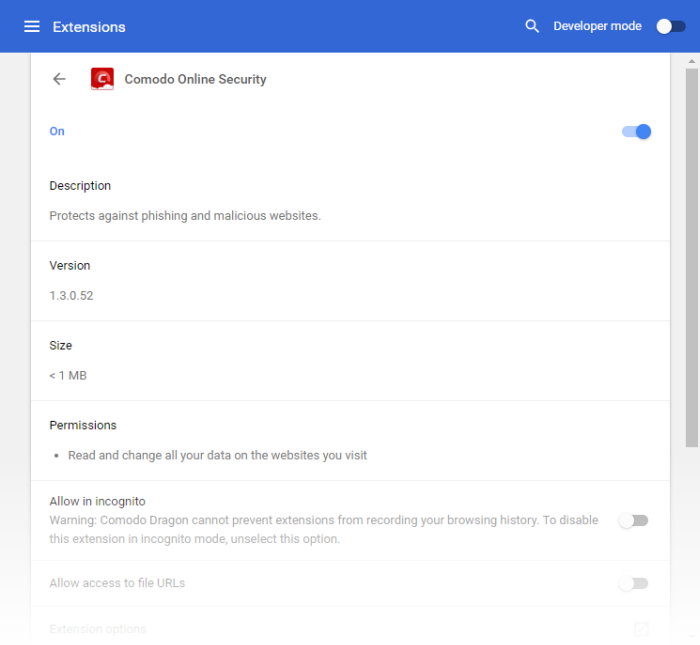Click the size value '< 1 MB'
This screenshot has height=645, width=700.
(x=68, y=375)
